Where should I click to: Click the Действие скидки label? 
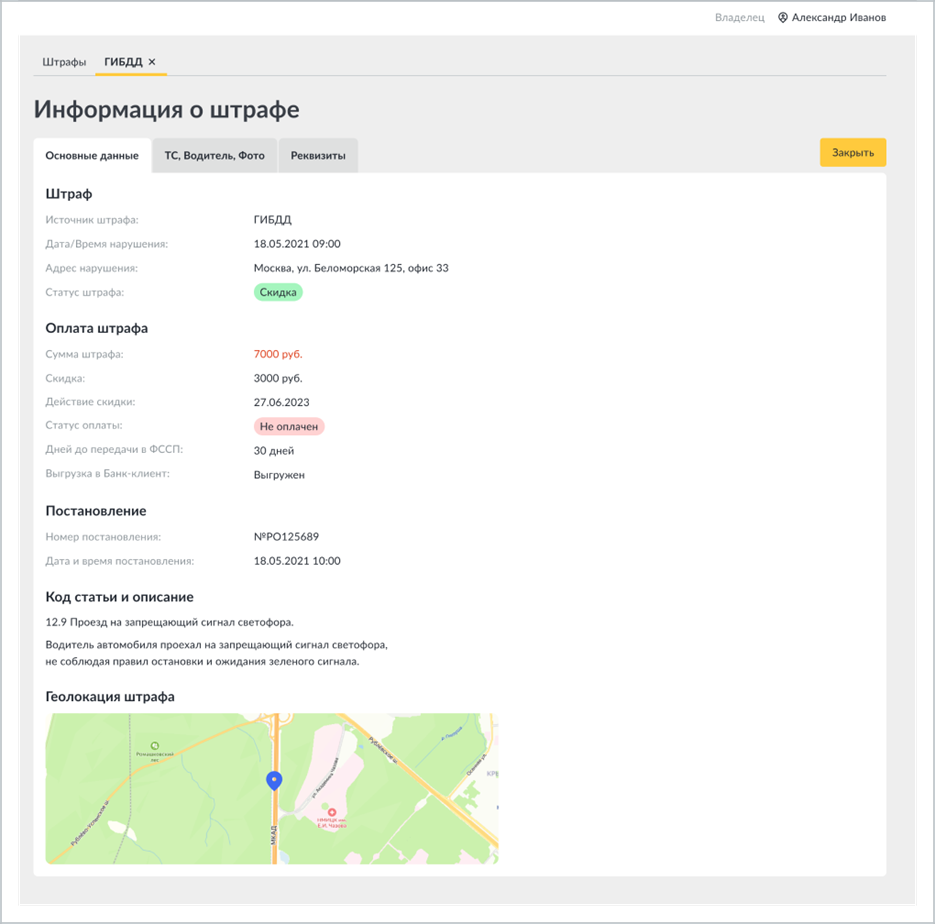(90, 402)
